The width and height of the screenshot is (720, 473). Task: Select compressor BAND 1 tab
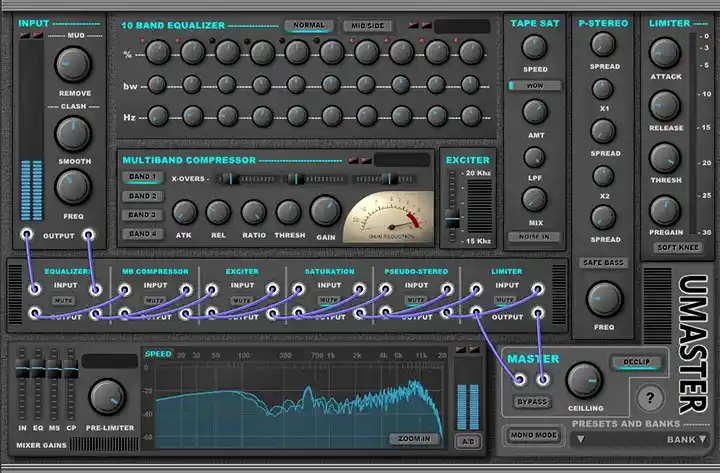[x=142, y=177]
